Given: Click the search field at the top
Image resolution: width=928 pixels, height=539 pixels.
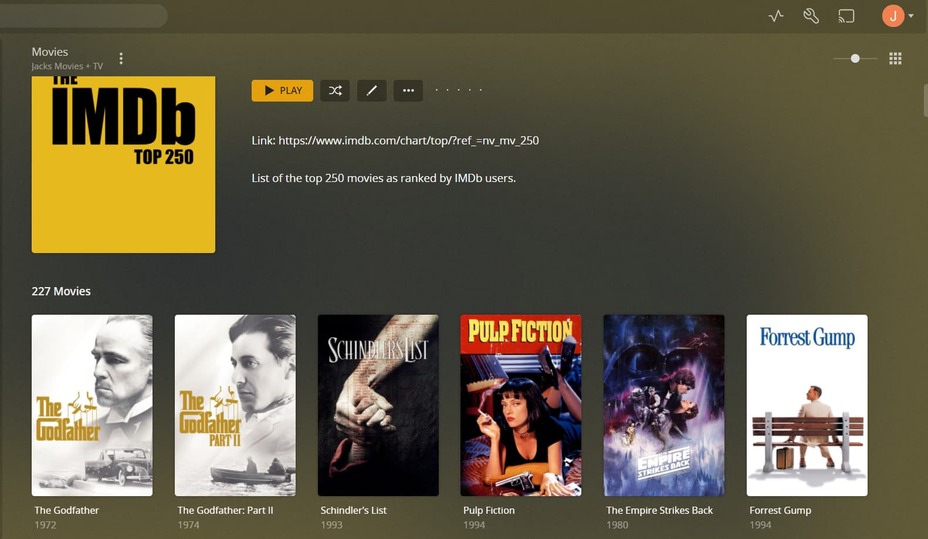Looking at the screenshot, I should [x=83, y=16].
